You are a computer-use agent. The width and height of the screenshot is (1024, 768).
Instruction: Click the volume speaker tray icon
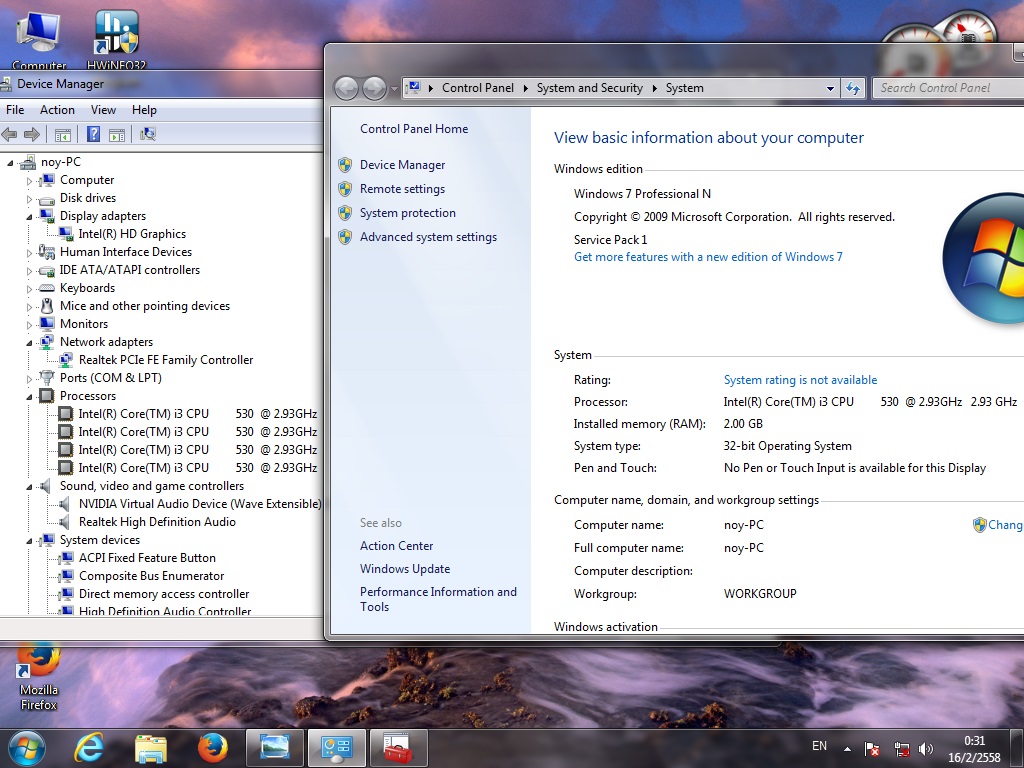[x=926, y=748]
